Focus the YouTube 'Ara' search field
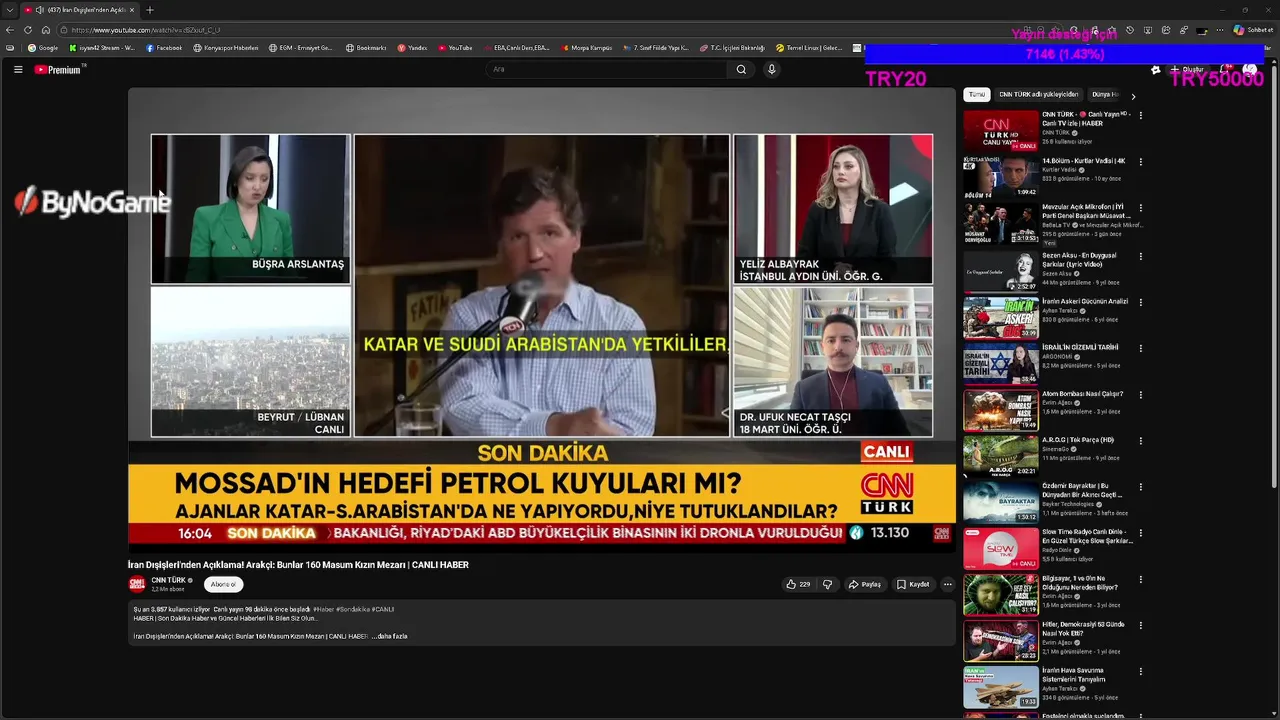The height and width of the screenshot is (720, 1280). point(606,70)
